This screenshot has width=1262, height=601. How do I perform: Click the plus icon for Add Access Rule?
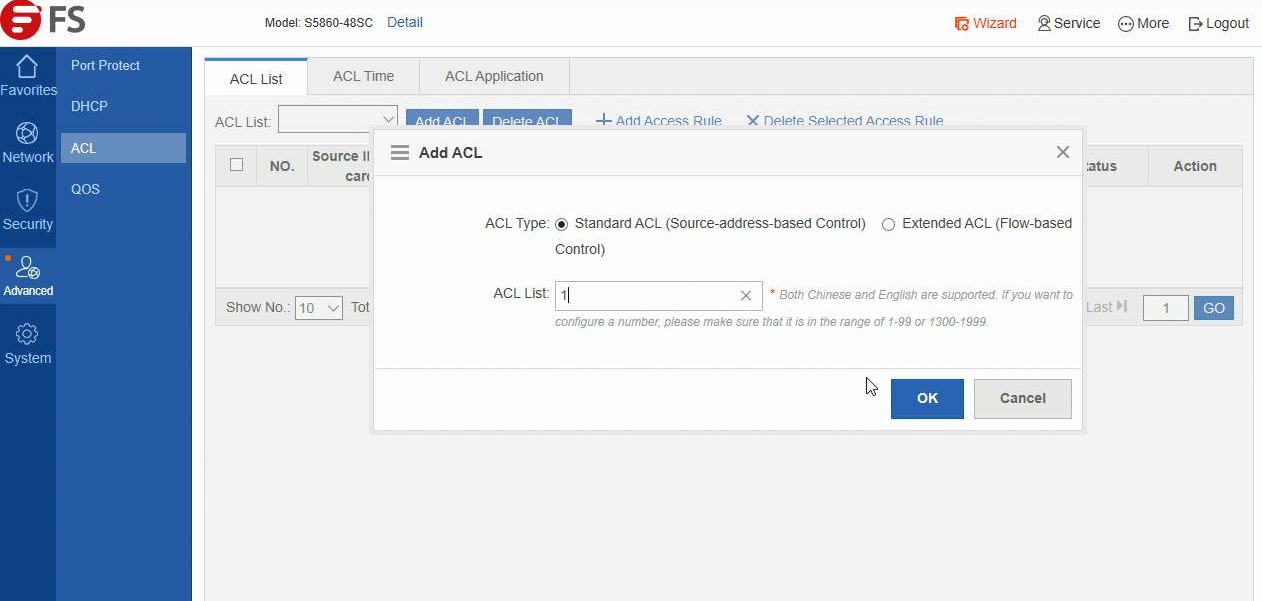[x=604, y=120]
